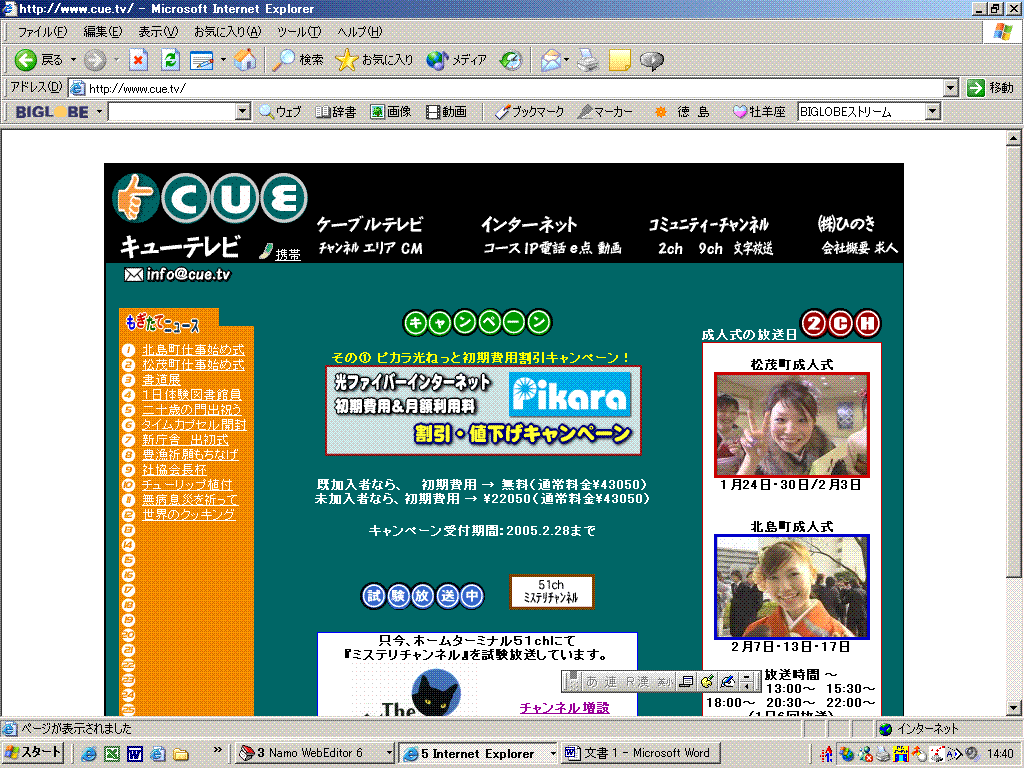
Task: Open the Windows スタート menu
Action: (33, 753)
